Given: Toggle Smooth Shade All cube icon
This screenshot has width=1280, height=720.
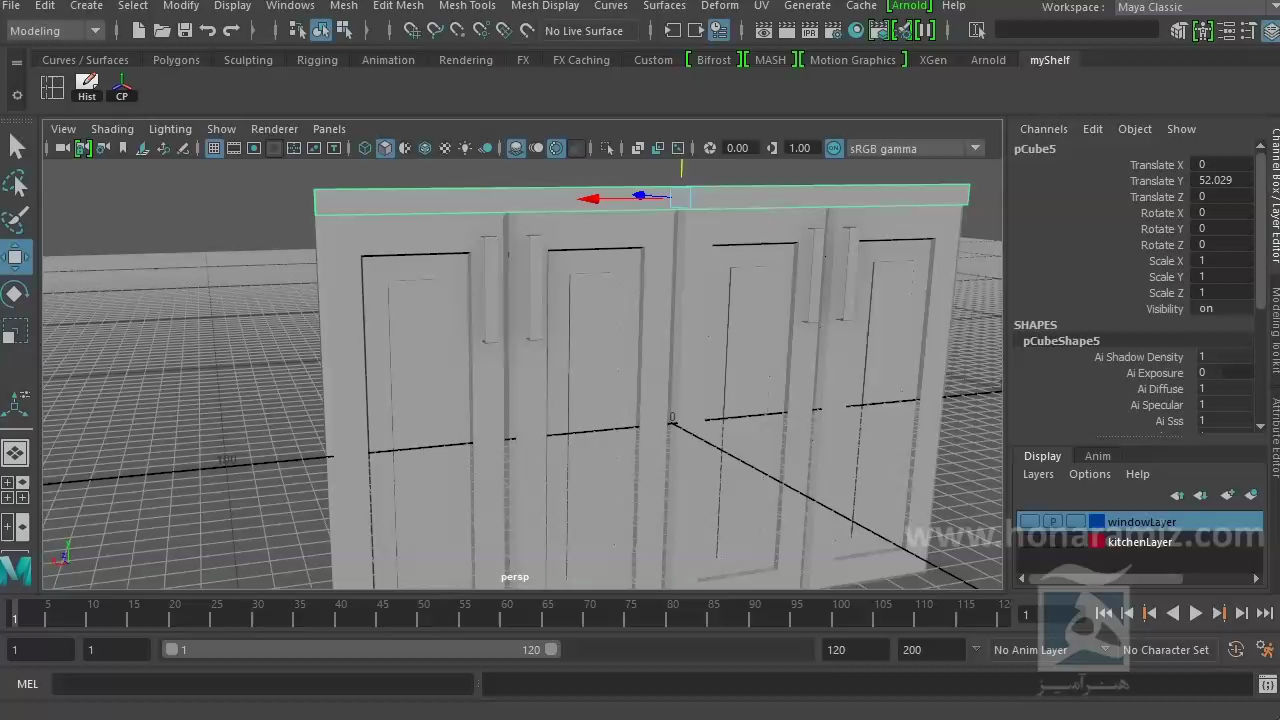Looking at the screenshot, I should pyautogui.click(x=385, y=148).
